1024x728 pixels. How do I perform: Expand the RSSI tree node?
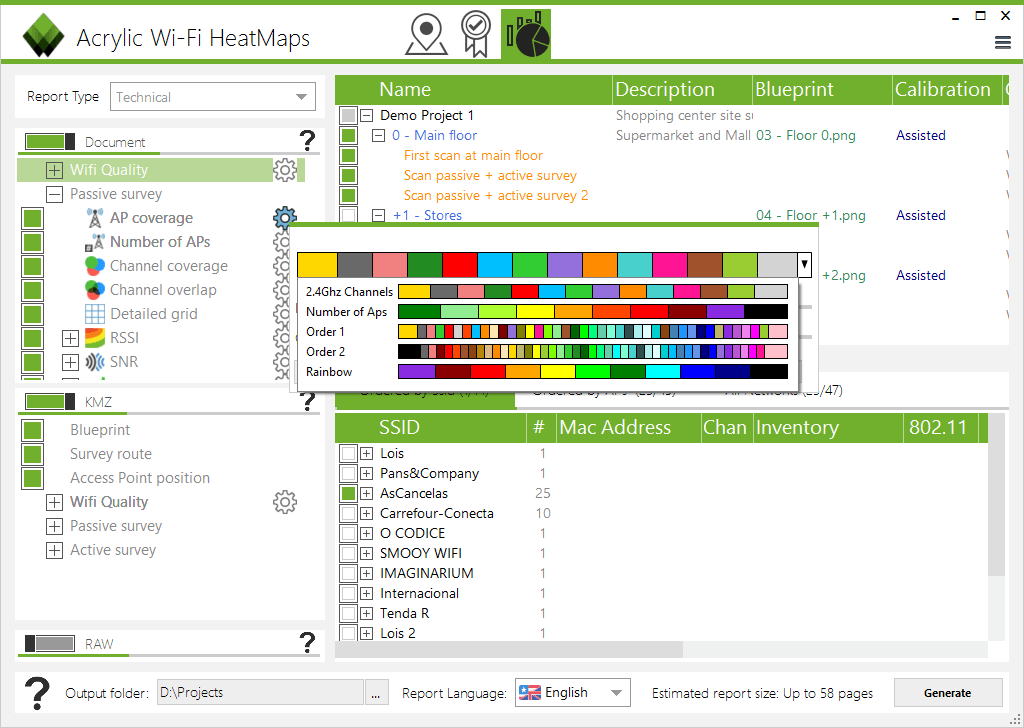71,338
